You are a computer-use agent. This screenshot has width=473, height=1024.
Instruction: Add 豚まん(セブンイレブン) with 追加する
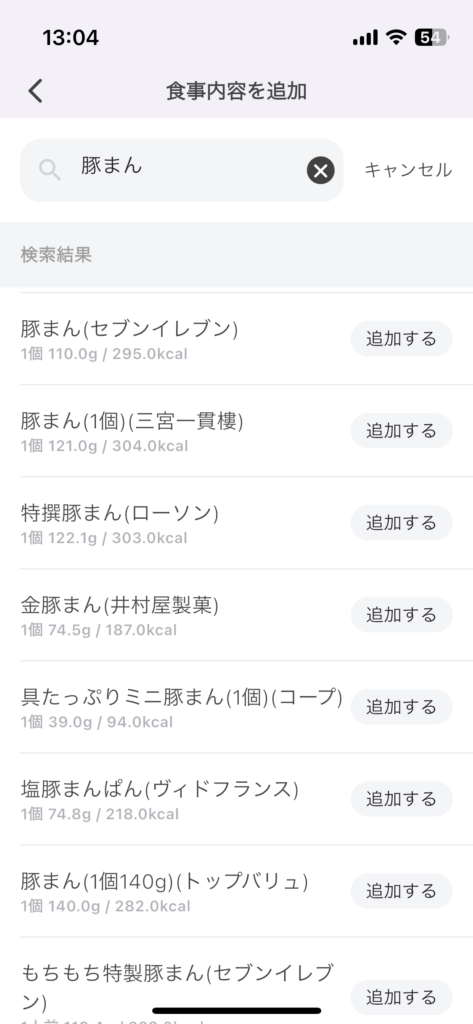pyautogui.click(x=402, y=338)
